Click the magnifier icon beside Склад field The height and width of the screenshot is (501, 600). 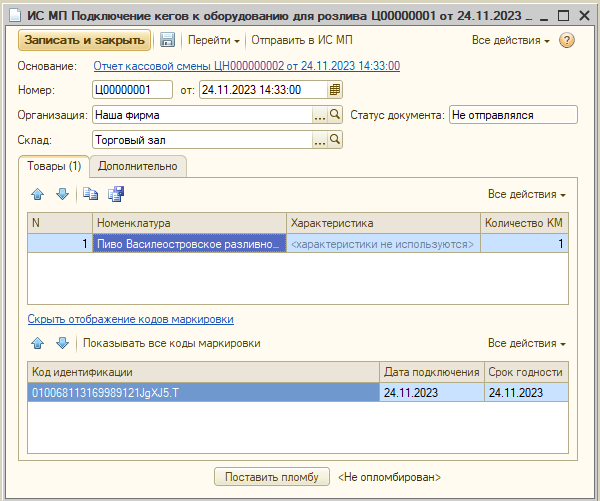point(335,141)
